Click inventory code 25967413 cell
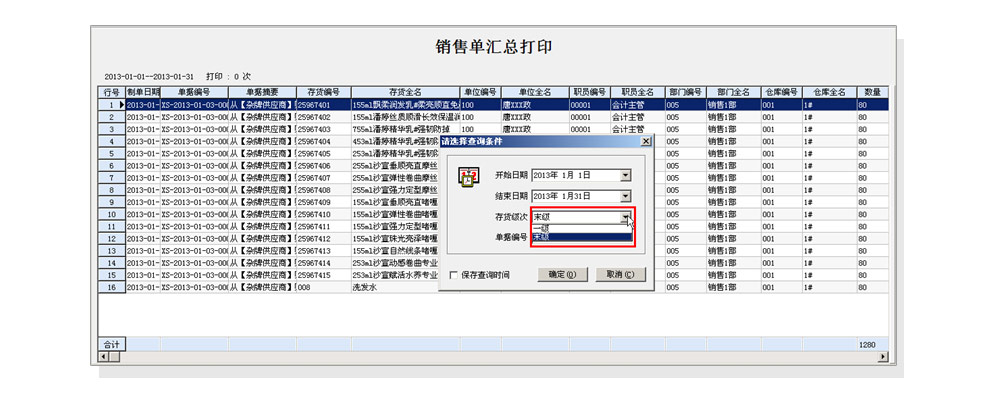This screenshot has width=1000, height=418. point(323,251)
